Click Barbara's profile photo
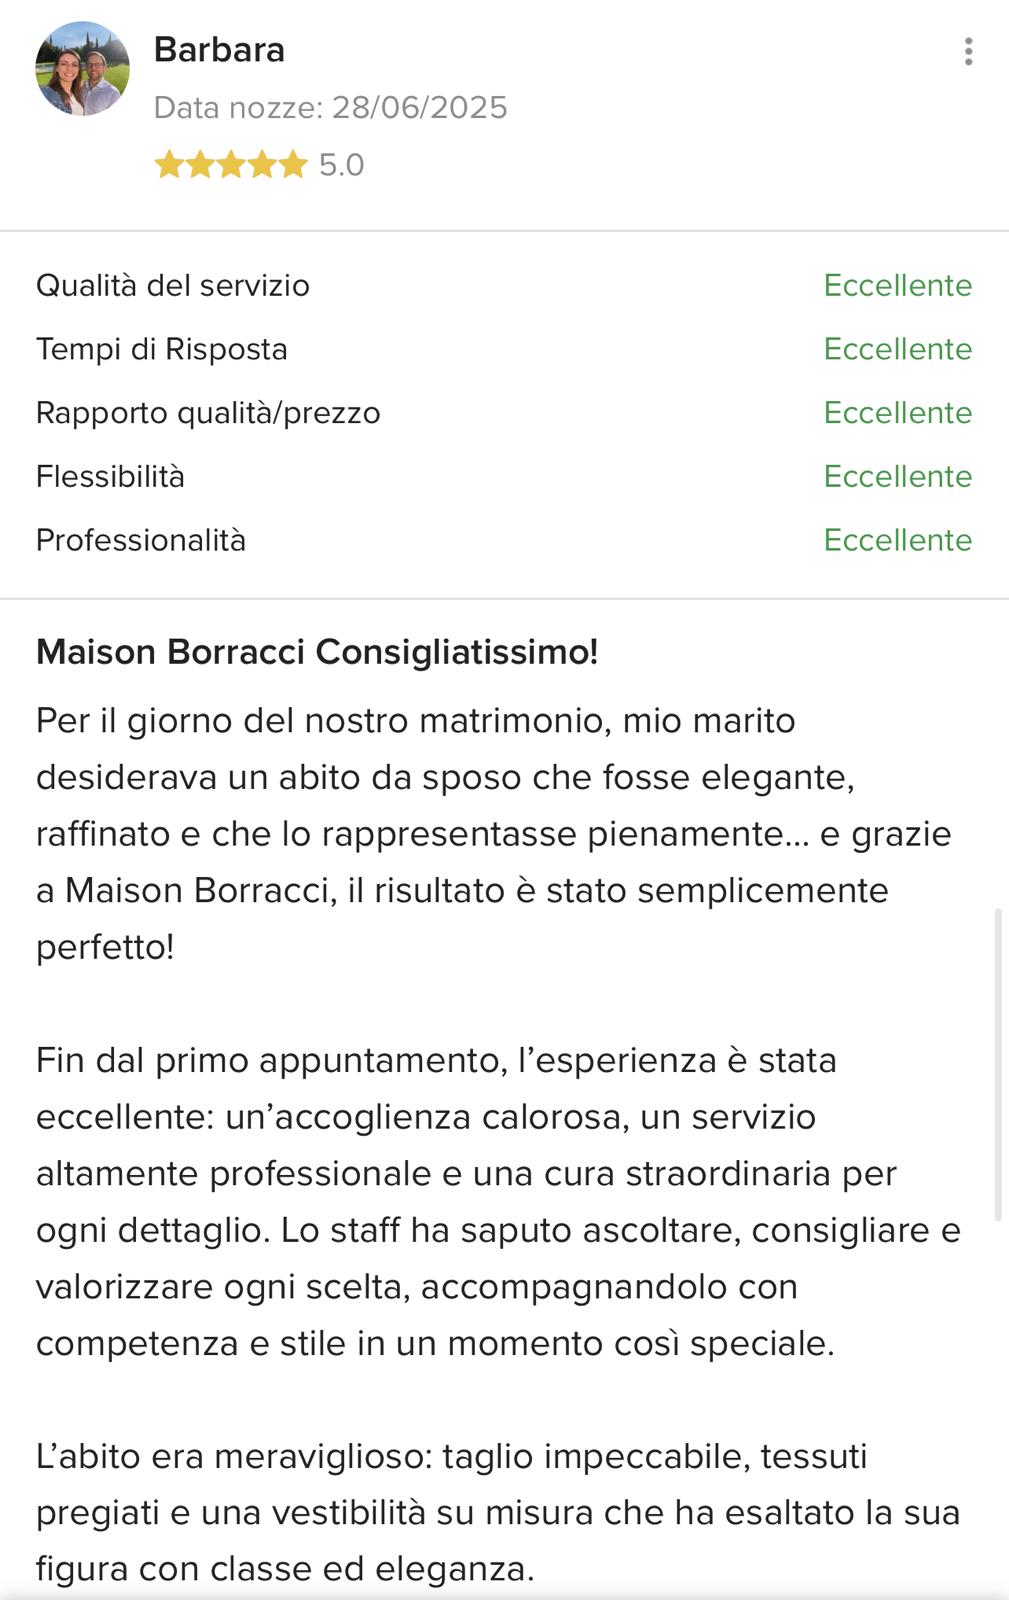This screenshot has width=1009, height=1600. (x=82, y=69)
